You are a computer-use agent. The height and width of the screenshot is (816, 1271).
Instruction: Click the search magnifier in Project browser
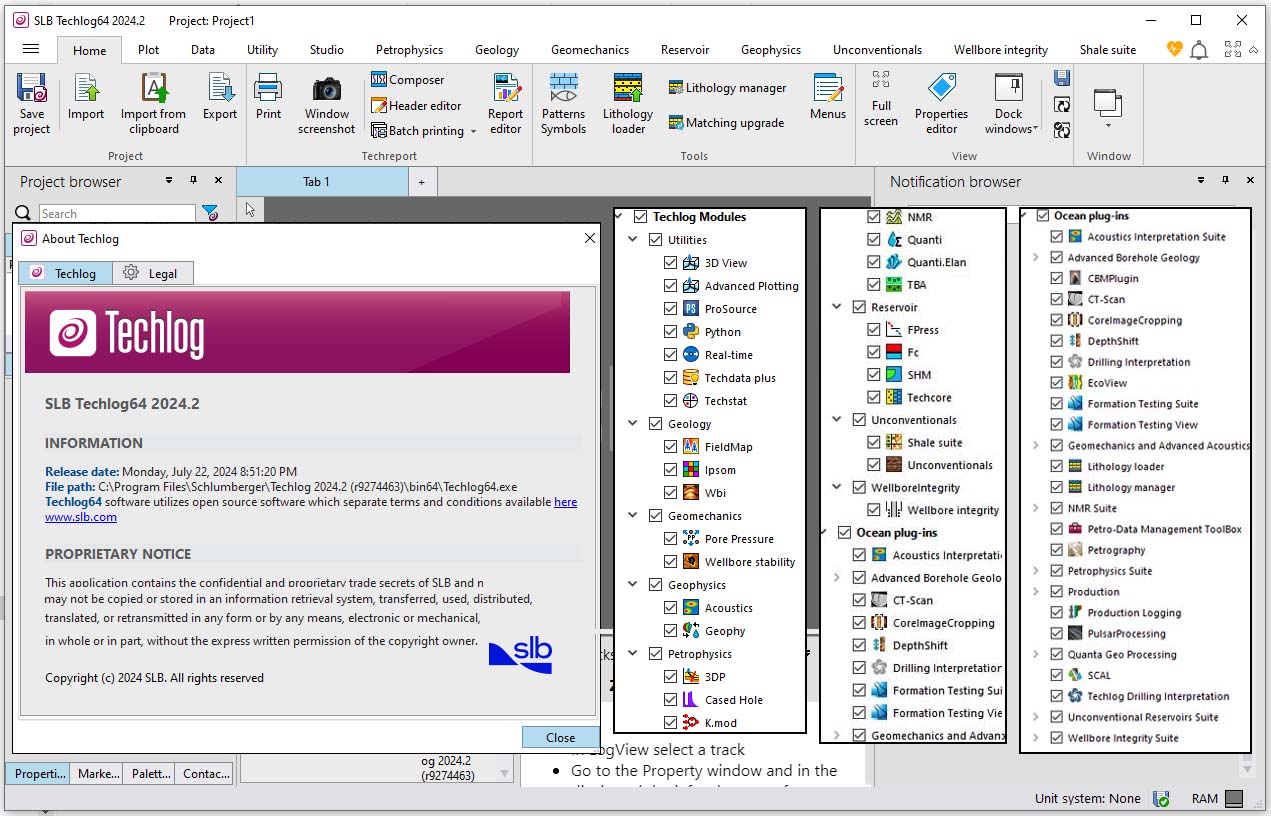(23, 213)
